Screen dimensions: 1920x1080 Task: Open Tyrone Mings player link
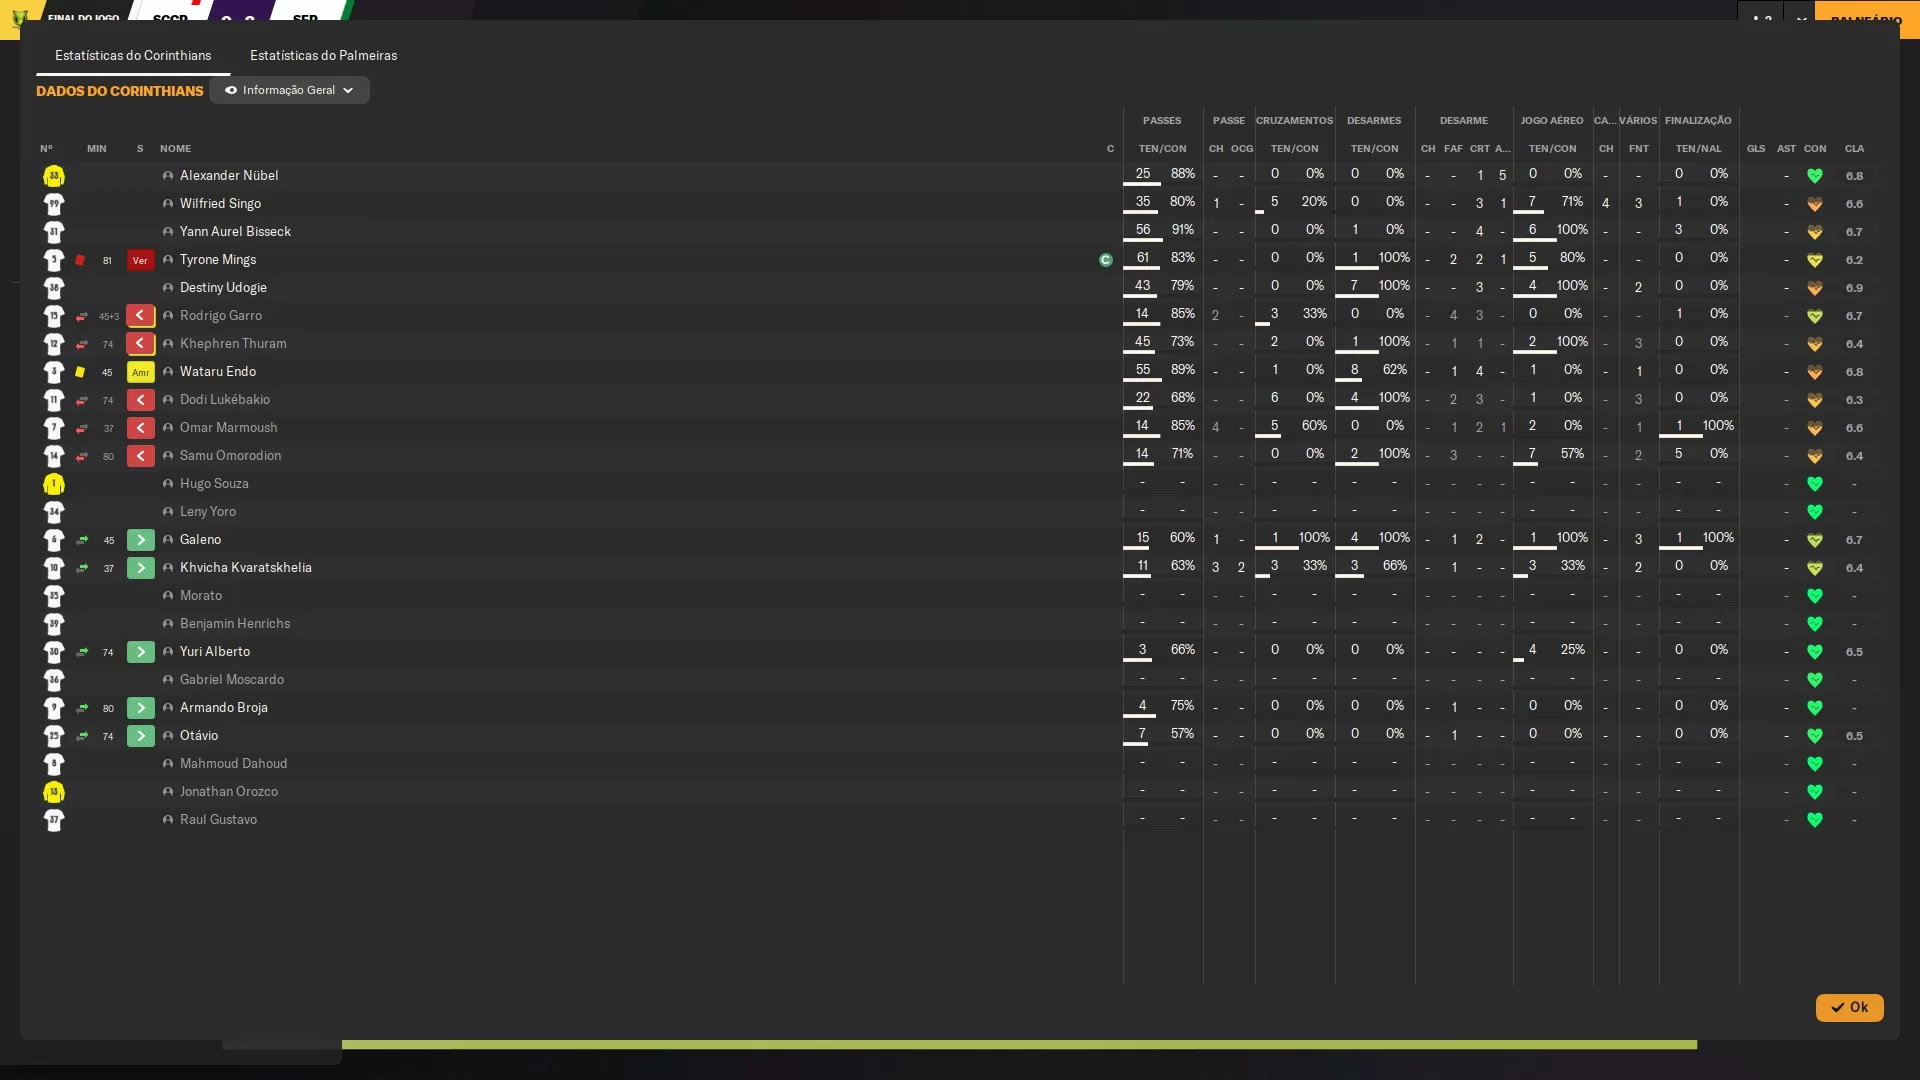[218, 259]
